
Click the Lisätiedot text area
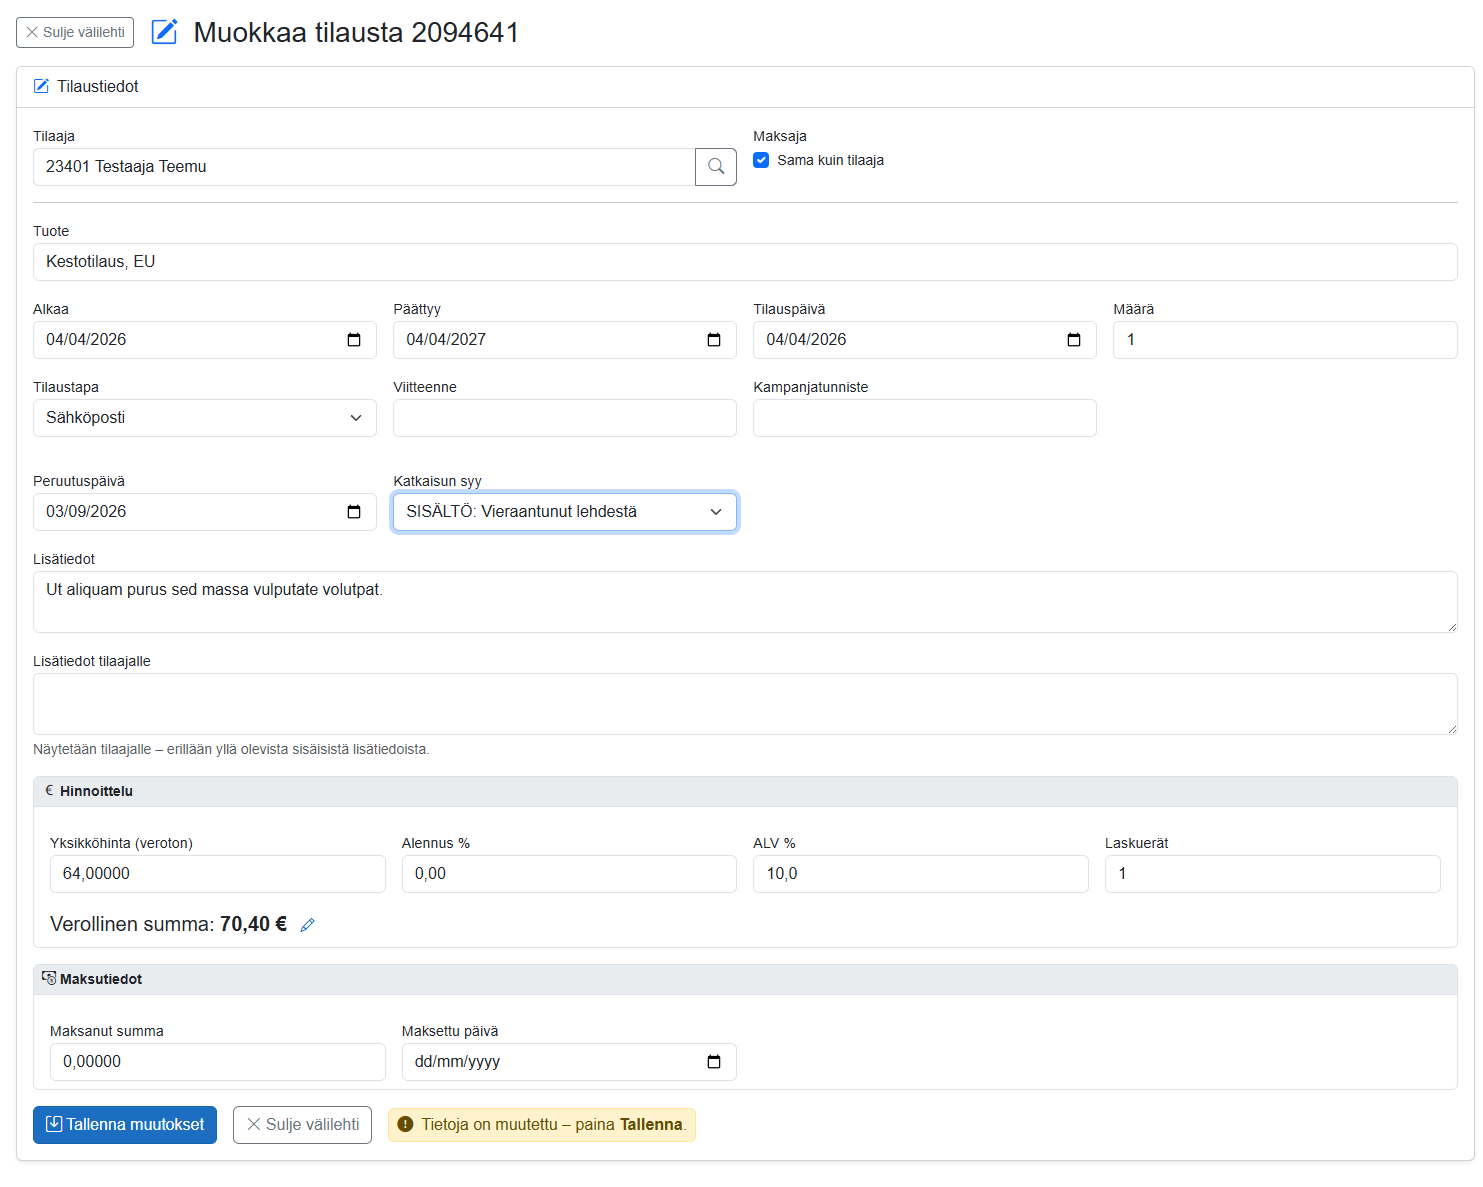click(x=745, y=602)
